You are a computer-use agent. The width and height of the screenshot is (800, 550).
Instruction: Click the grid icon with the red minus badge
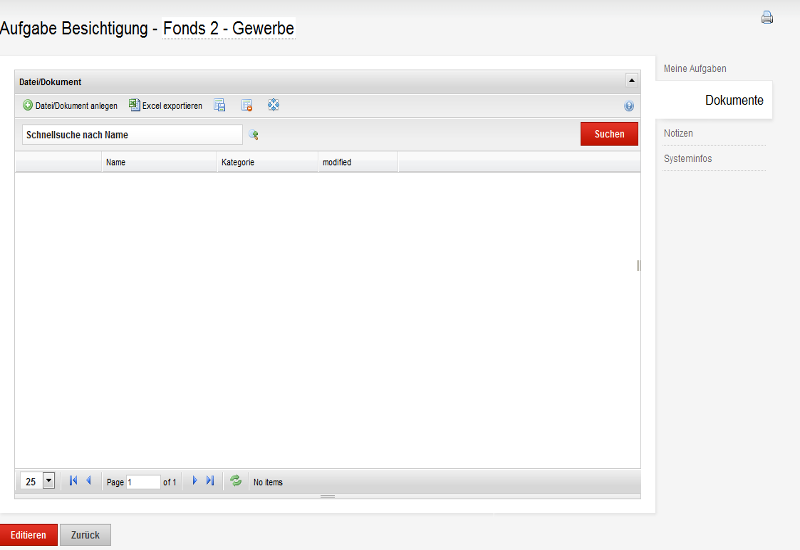pyautogui.click(x=247, y=105)
